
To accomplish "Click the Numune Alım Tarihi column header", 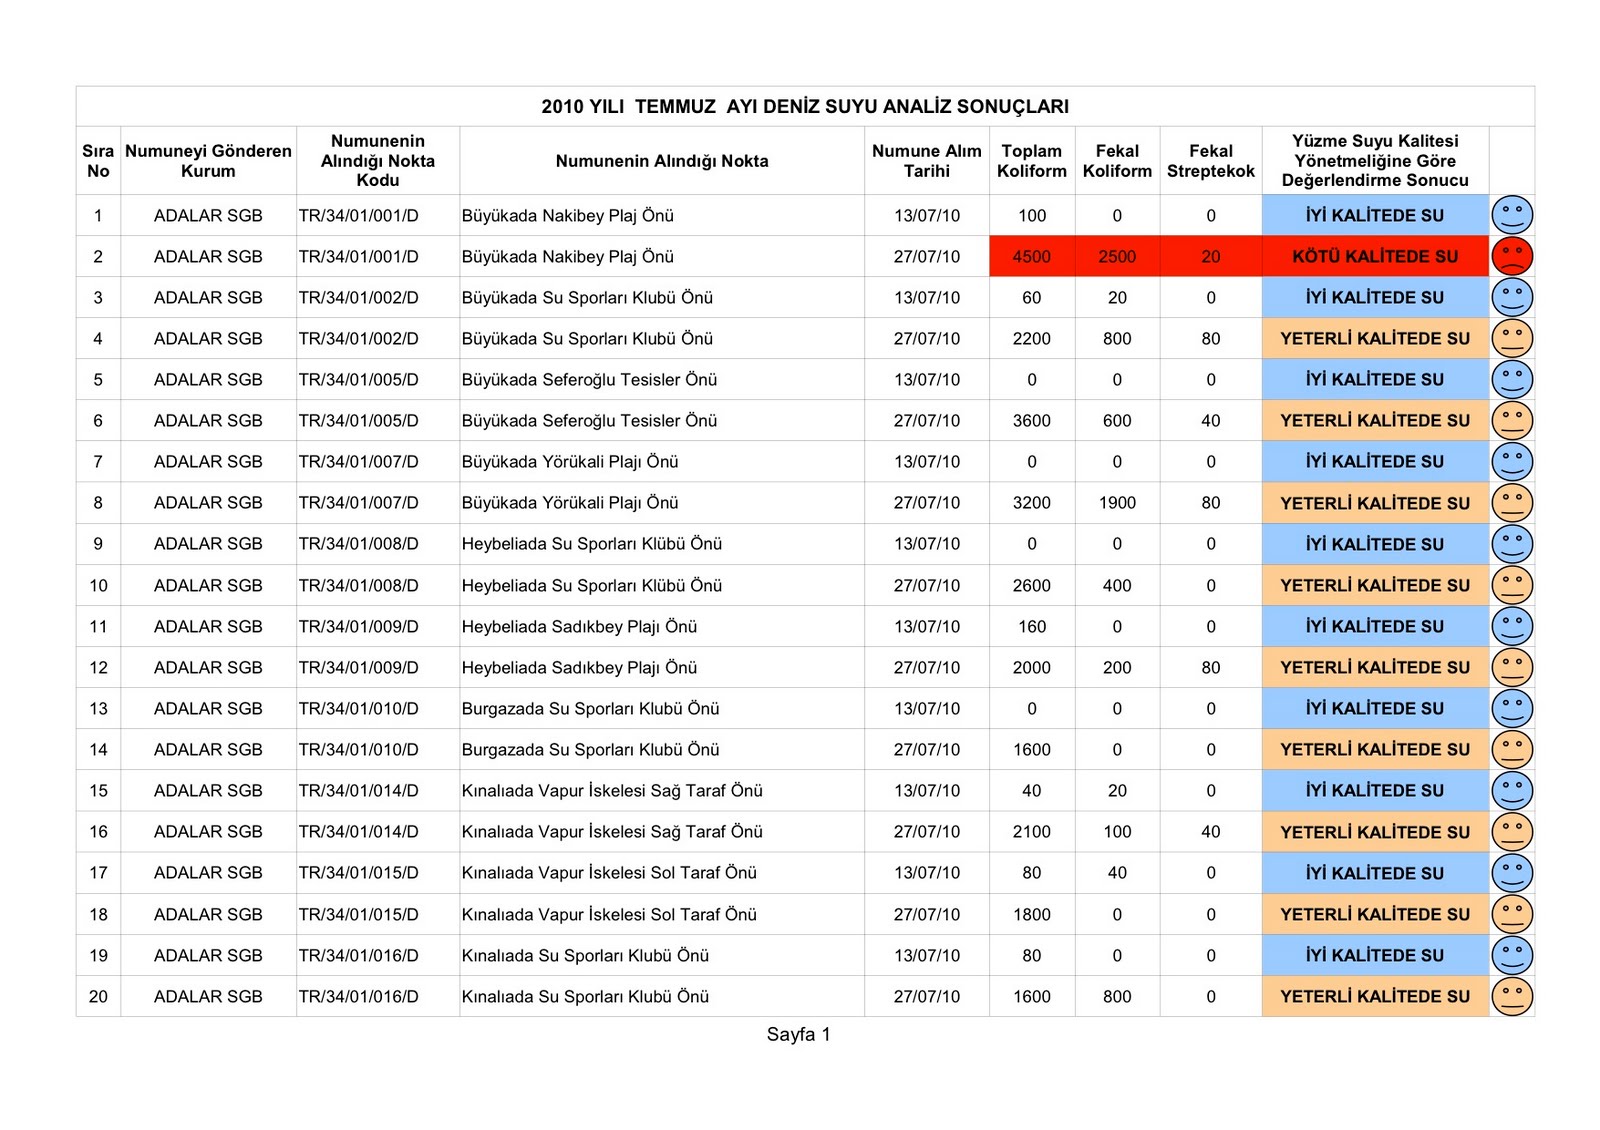I will (926, 161).
